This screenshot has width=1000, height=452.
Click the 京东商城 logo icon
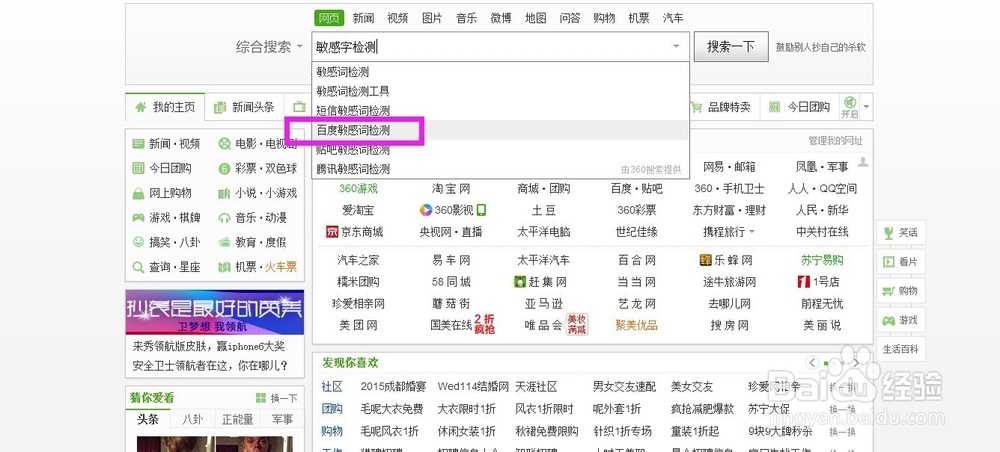pyautogui.click(x=331, y=231)
